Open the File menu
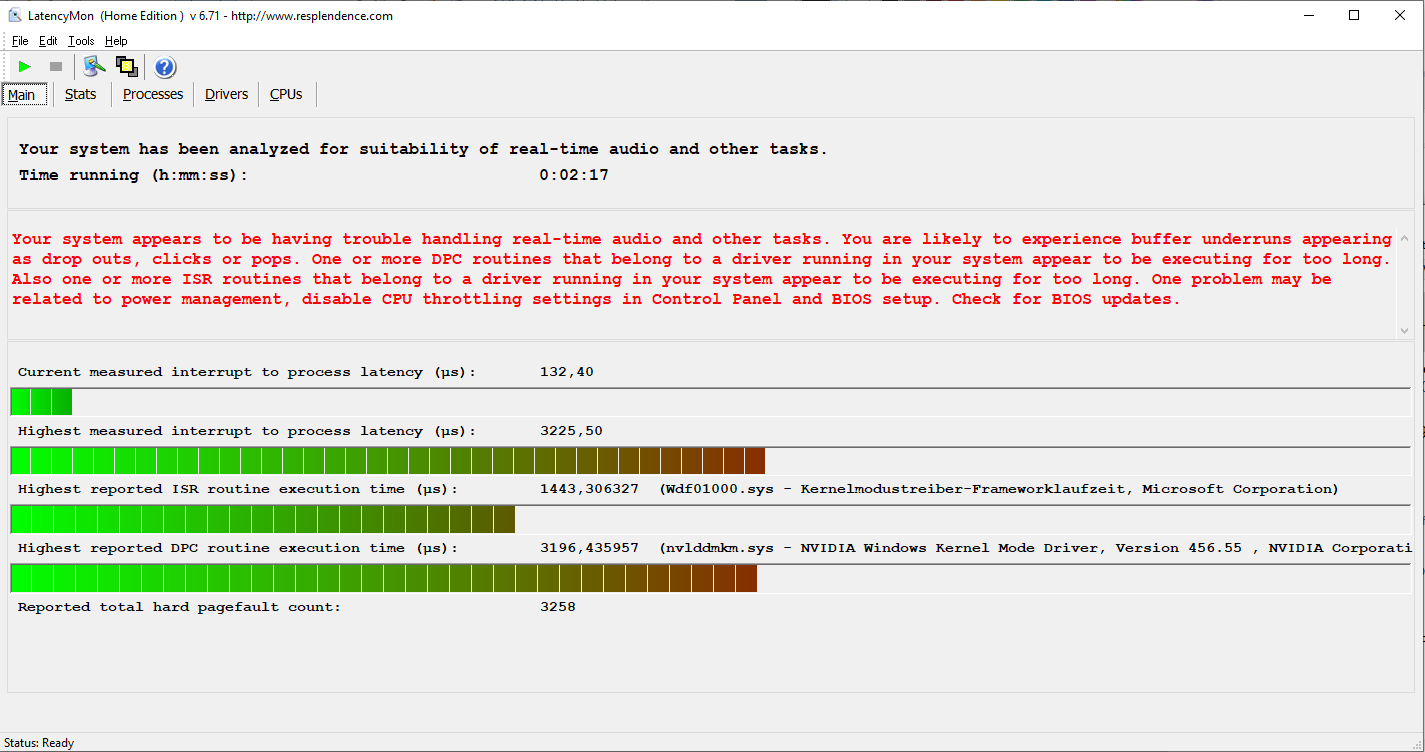 (20, 41)
